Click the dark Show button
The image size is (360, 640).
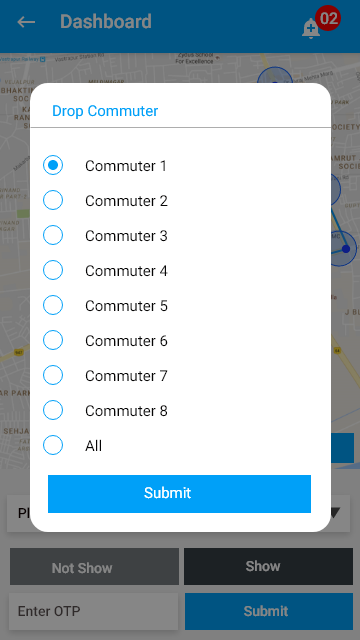(268, 567)
